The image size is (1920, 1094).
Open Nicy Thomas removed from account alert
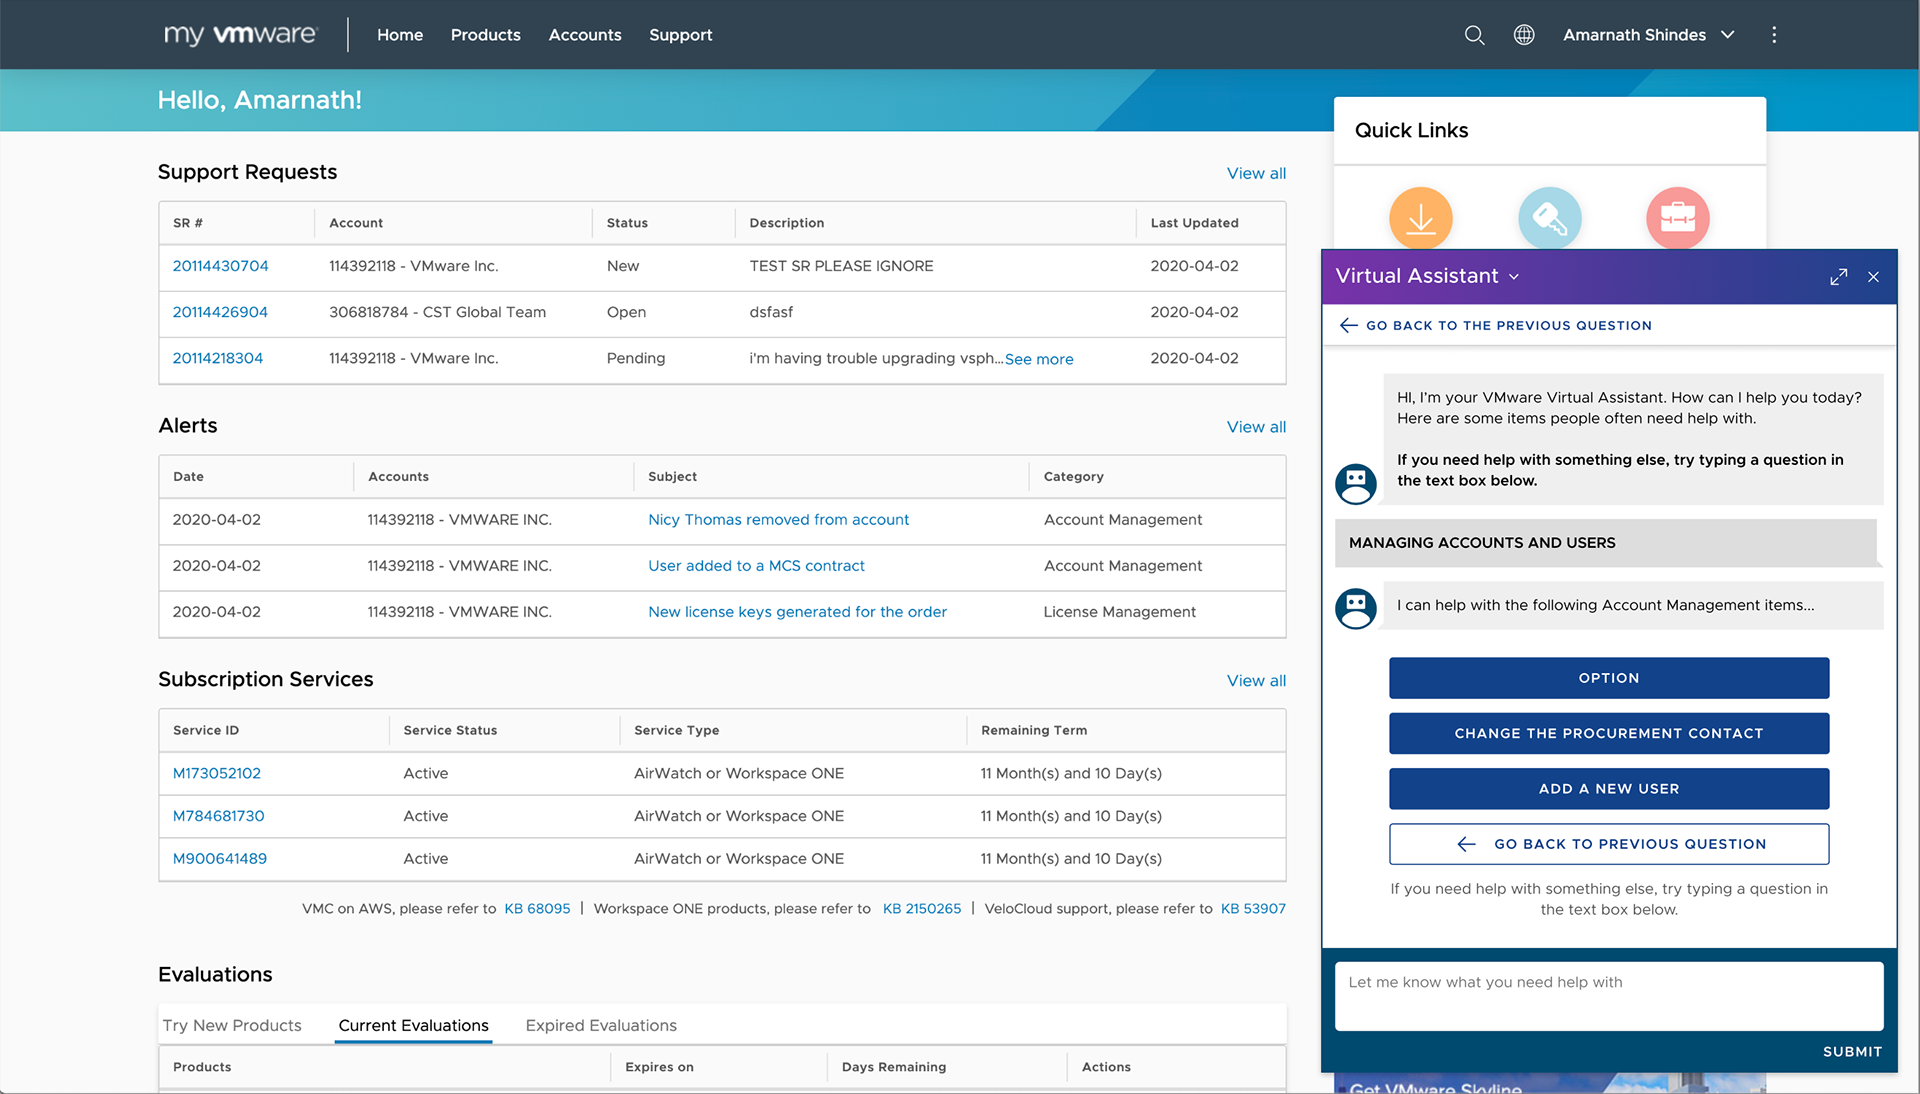[778, 520]
